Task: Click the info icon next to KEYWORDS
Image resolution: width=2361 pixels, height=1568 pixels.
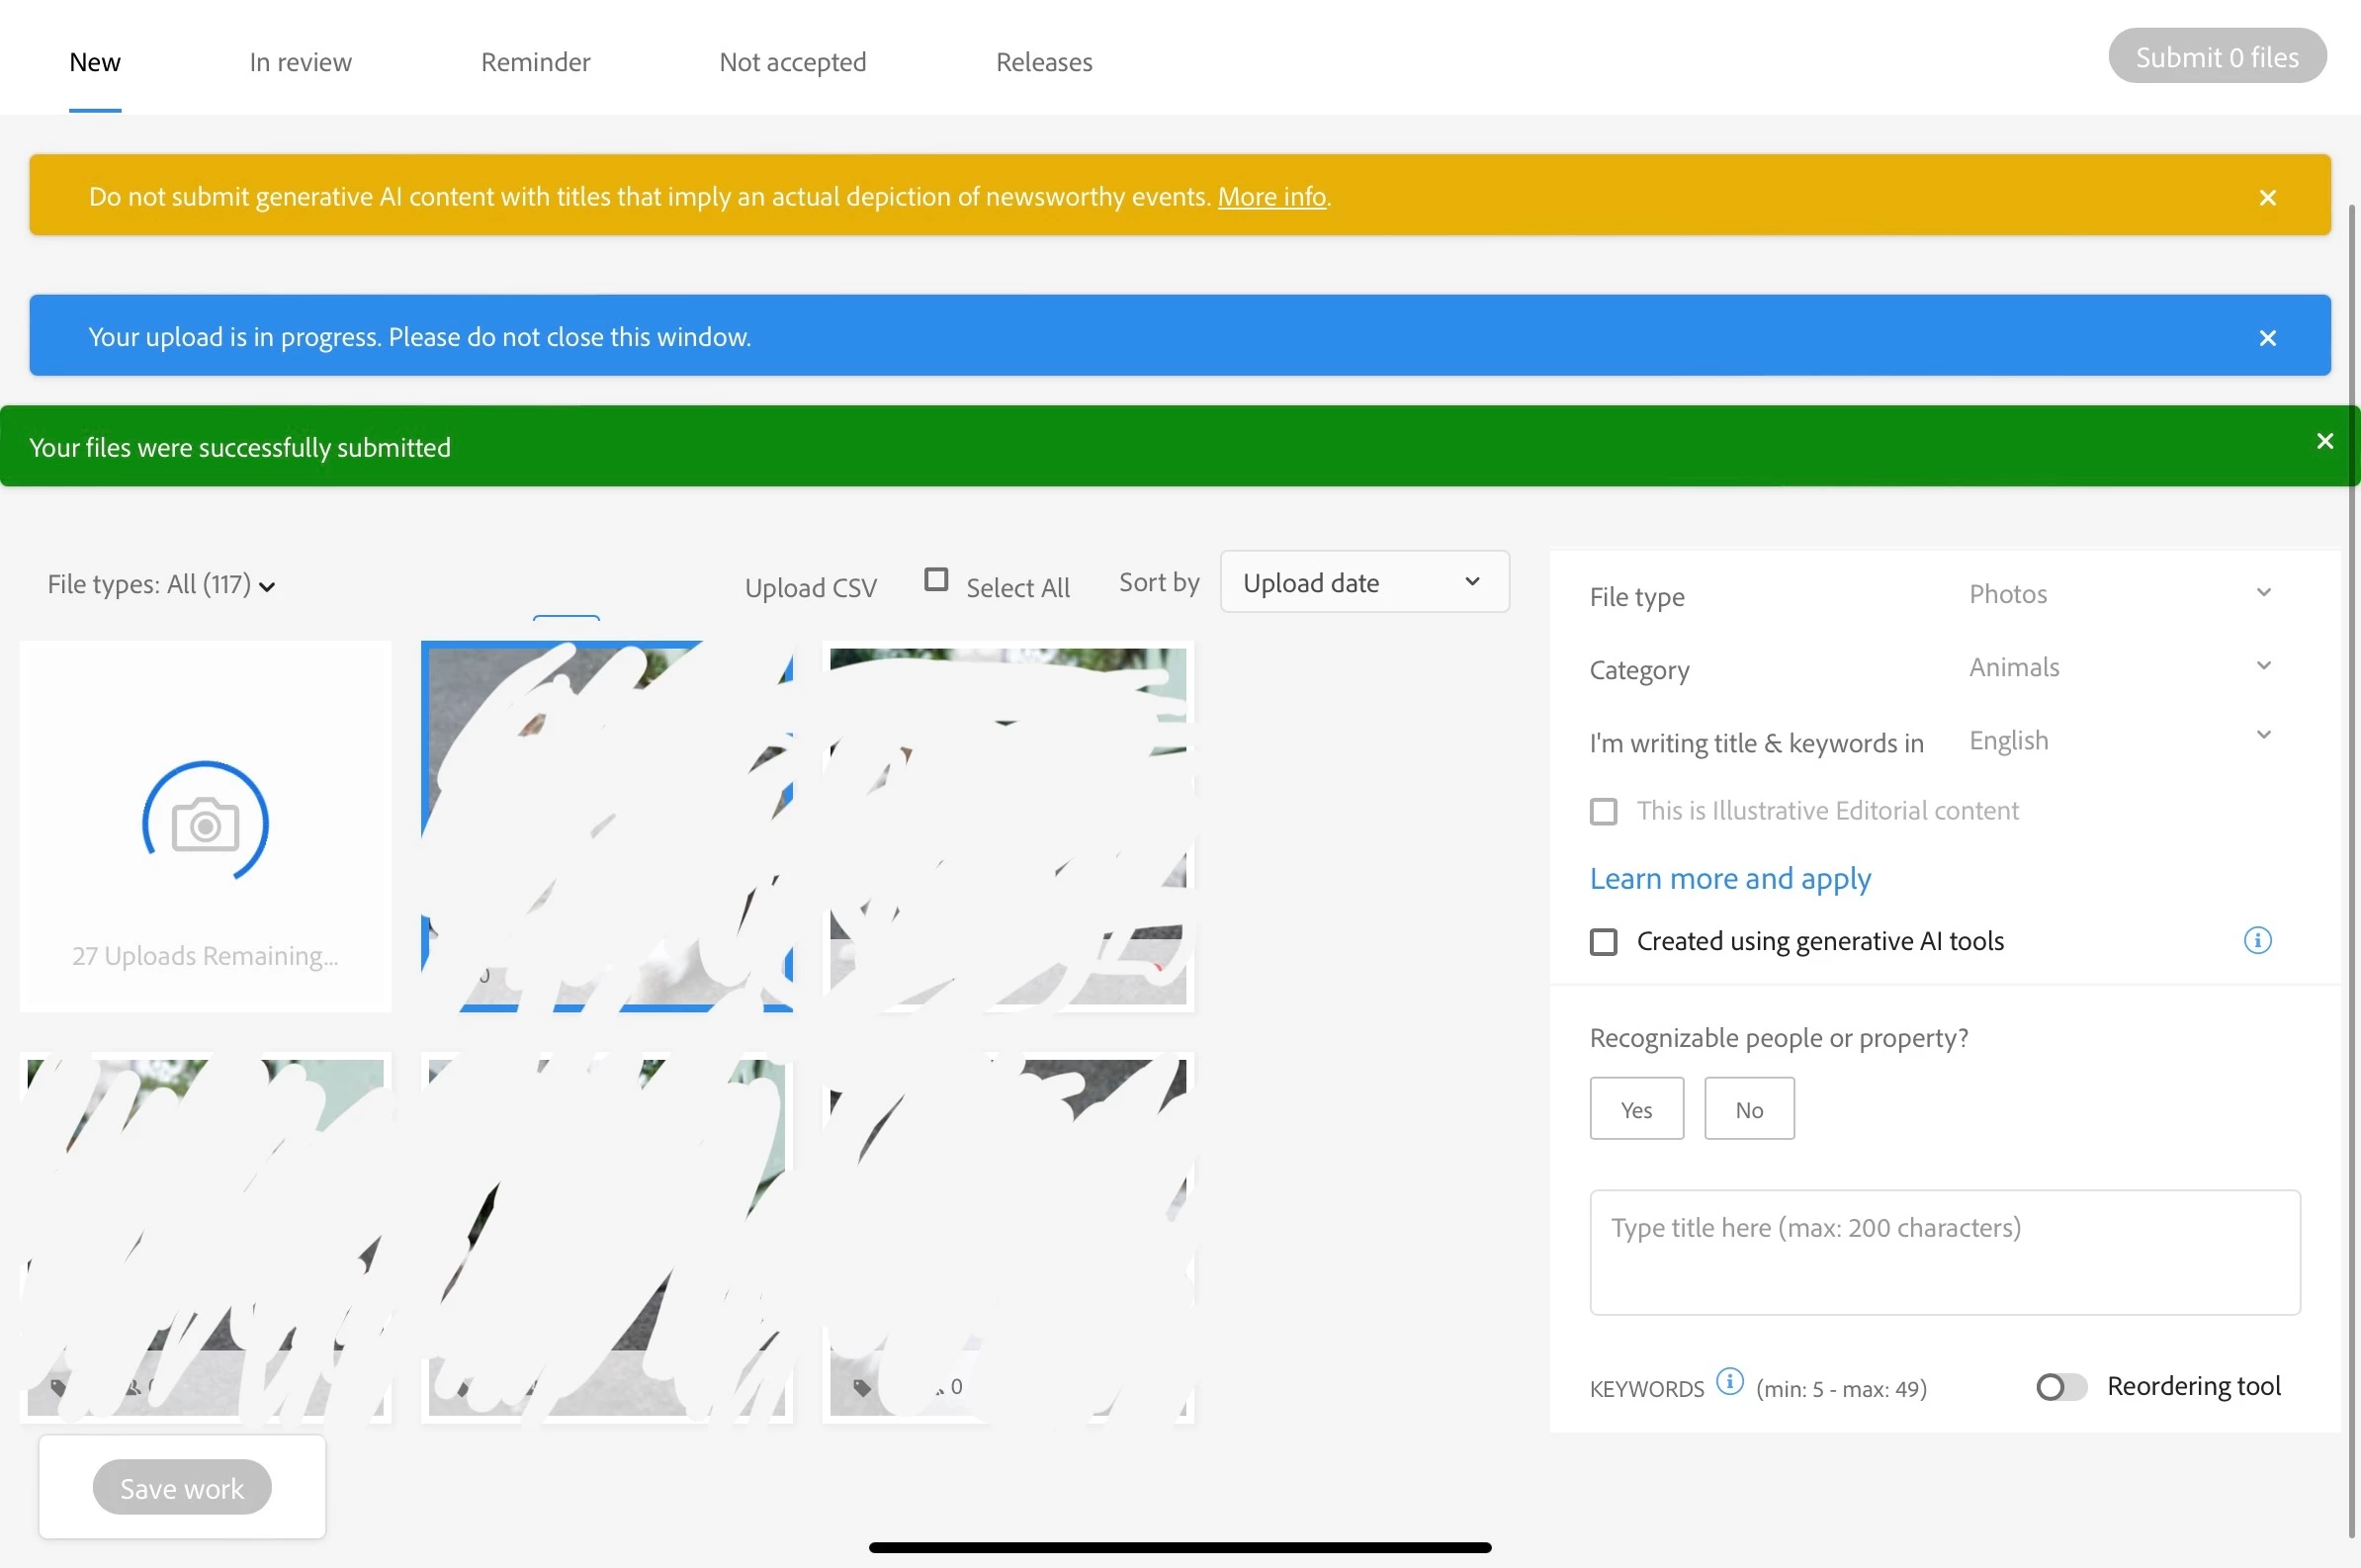Action: (1729, 1382)
